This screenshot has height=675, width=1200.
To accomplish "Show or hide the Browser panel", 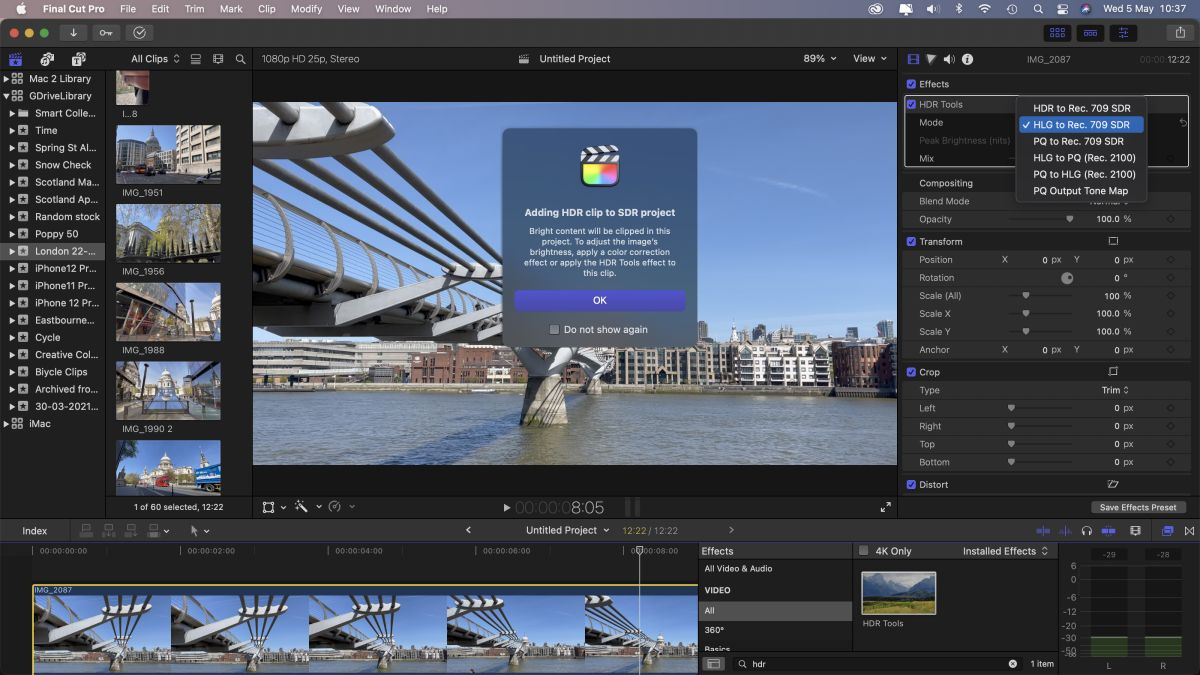I will pos(1057,33).
